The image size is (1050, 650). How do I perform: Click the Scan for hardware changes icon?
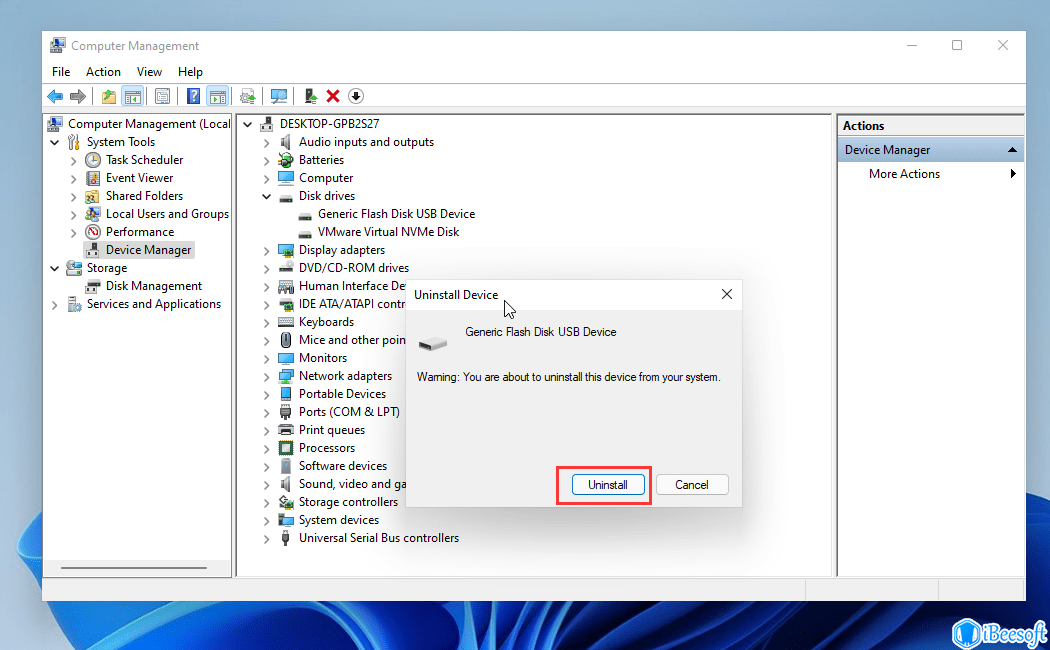(x=279, y=96)
